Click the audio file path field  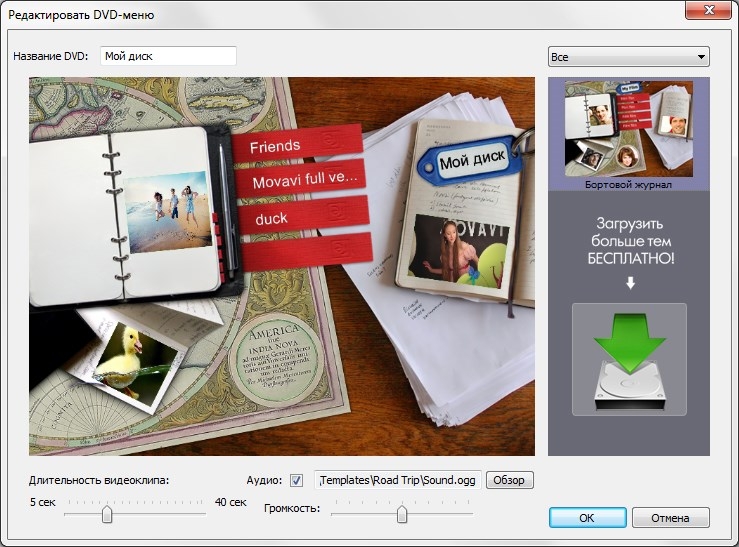pos(398,480)
